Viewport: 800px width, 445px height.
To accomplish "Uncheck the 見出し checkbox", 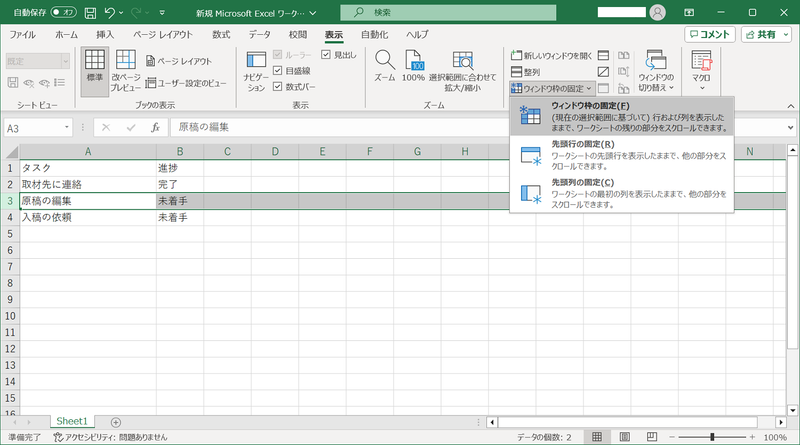I will pyautogui.click(x=326, y=55).
